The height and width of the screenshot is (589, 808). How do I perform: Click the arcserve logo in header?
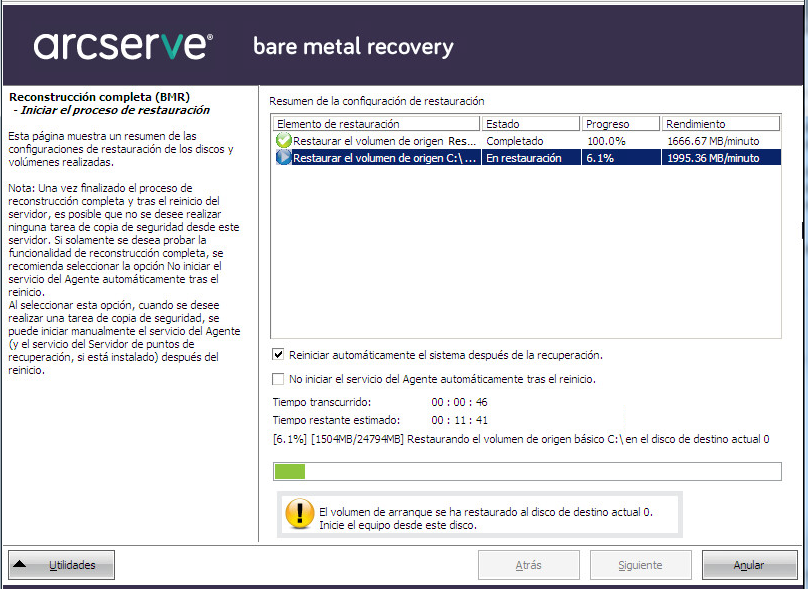123,46
